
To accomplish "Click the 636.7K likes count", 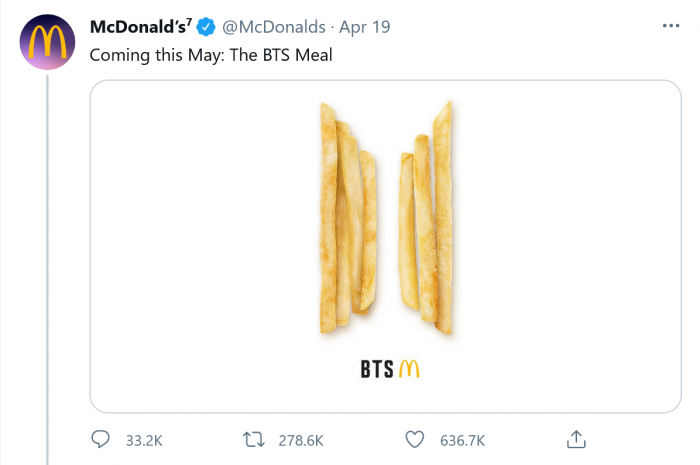I will [x=462, y=440].
